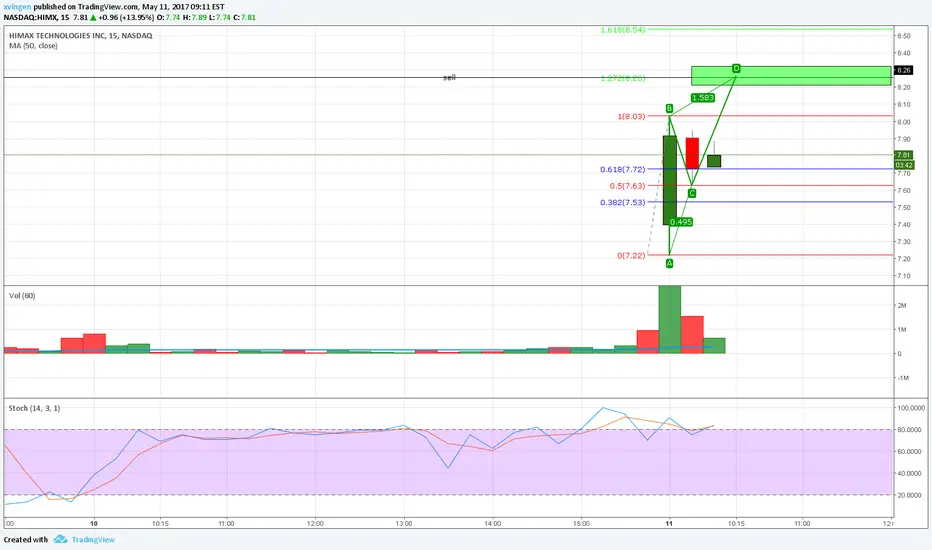Click the Stoch (14, 3, 1) indicator label
The image size is (932, 550).
34,408
